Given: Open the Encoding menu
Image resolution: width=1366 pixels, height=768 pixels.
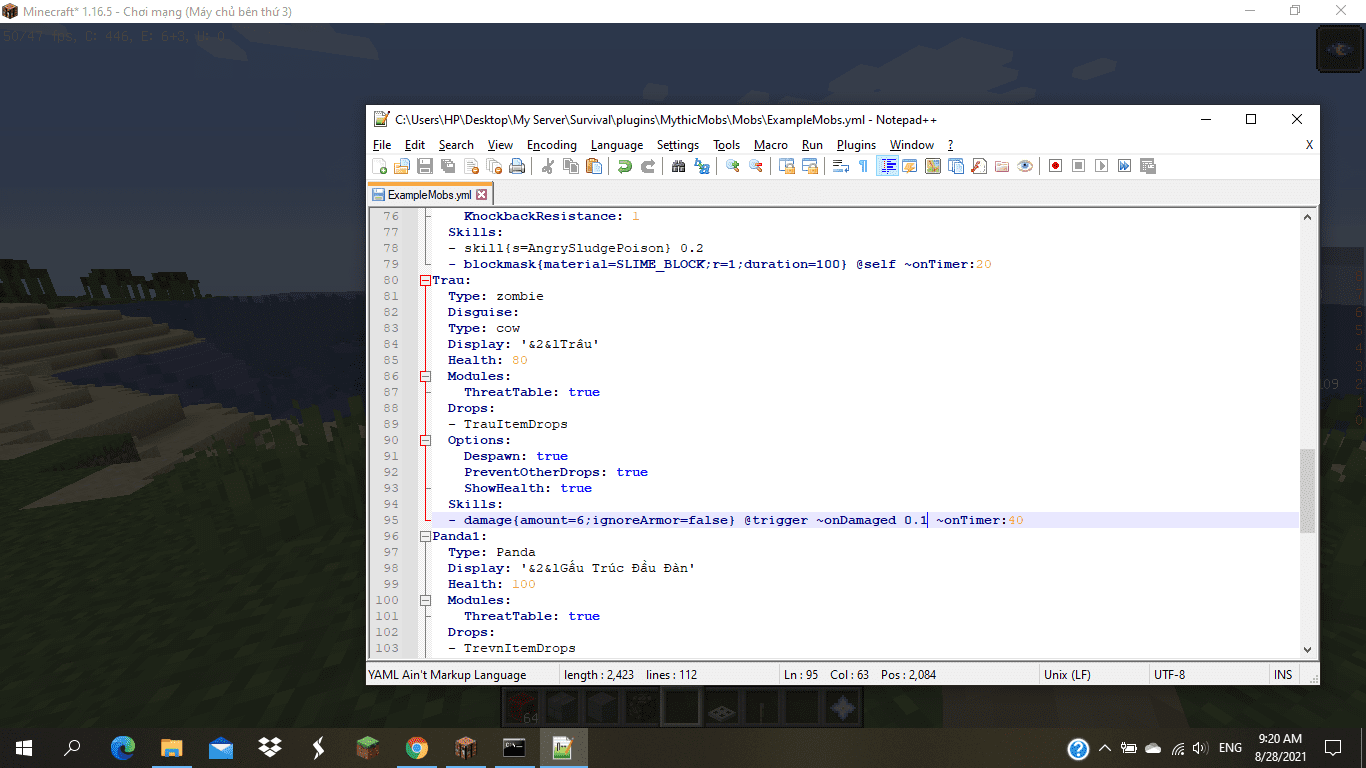Looking at the screenshot, I should coord(551,145).
